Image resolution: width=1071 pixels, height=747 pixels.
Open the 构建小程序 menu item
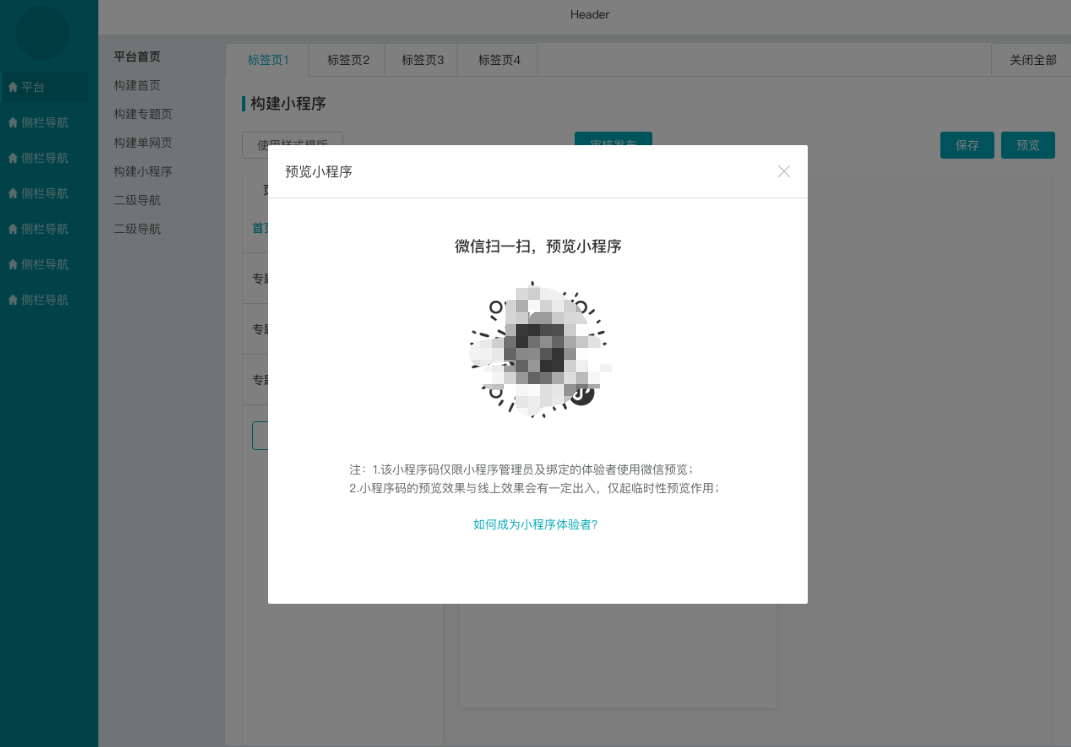point(143,171)
